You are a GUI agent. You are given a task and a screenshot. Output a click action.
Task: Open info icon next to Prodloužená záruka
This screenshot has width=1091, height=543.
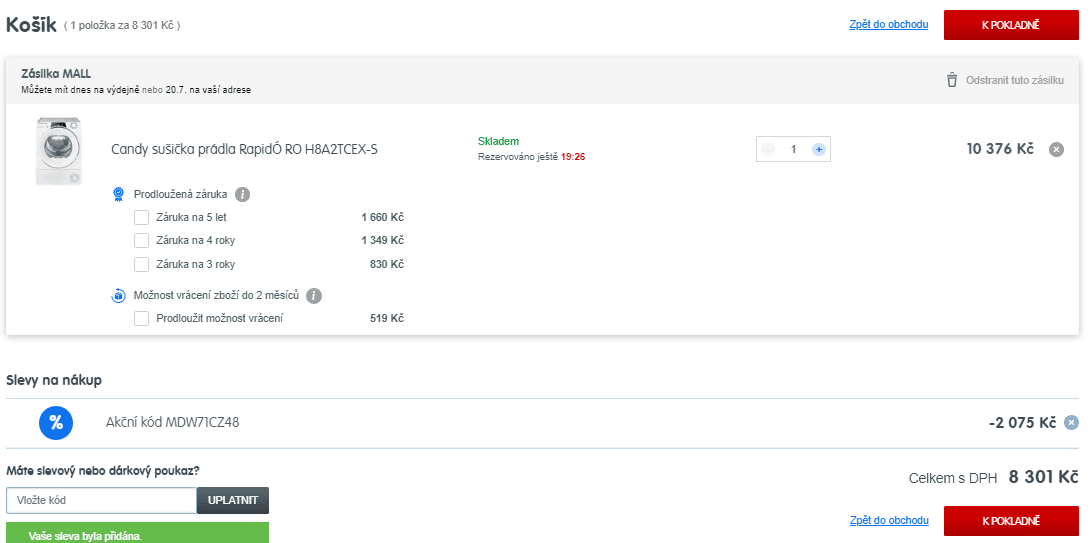pos(242,194)
